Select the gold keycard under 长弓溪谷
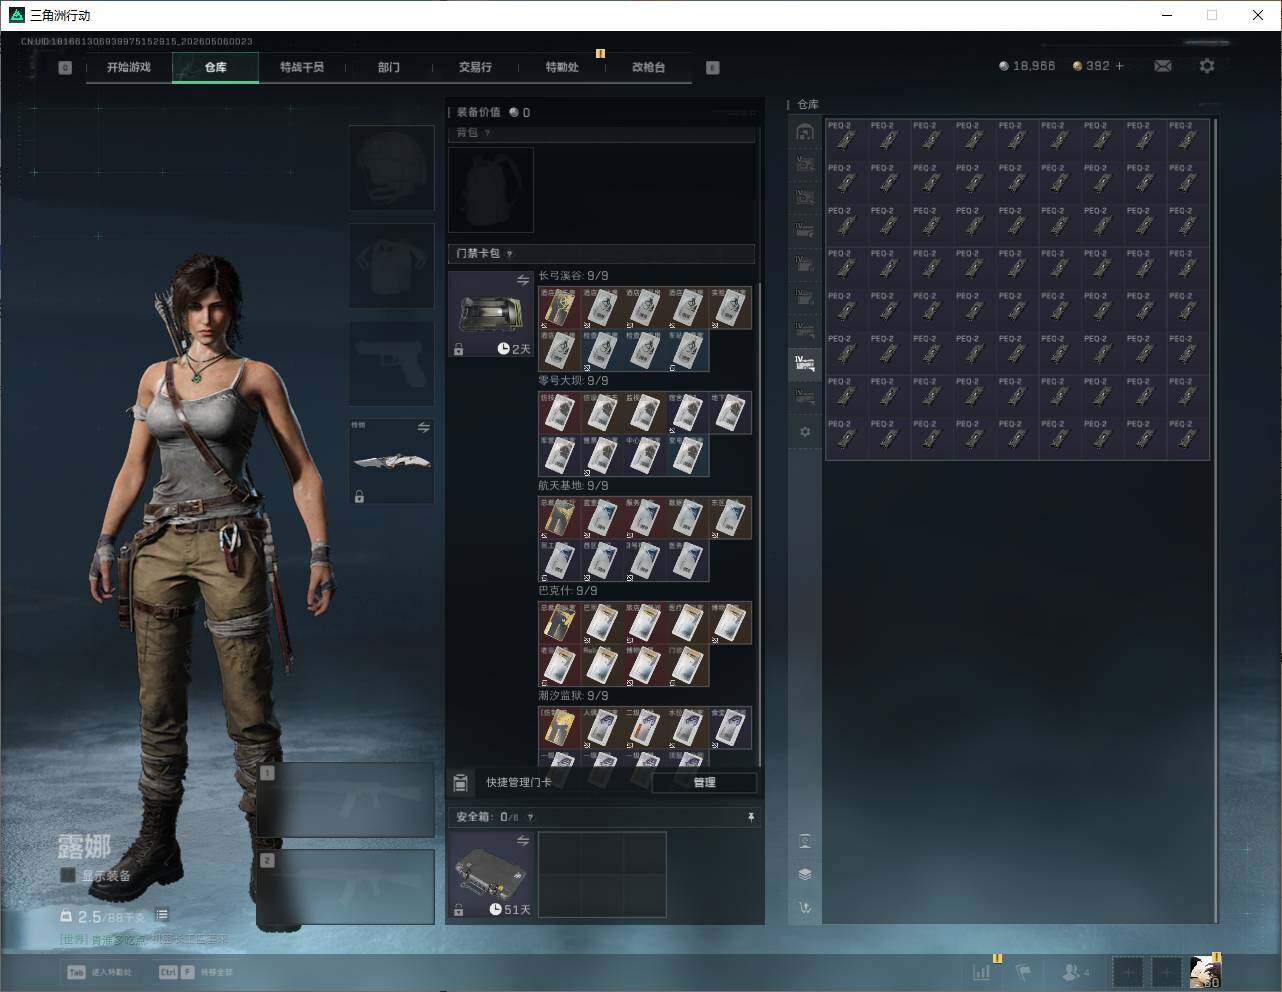This screenshot has height=992, width=1282. [x=560, y=308]
